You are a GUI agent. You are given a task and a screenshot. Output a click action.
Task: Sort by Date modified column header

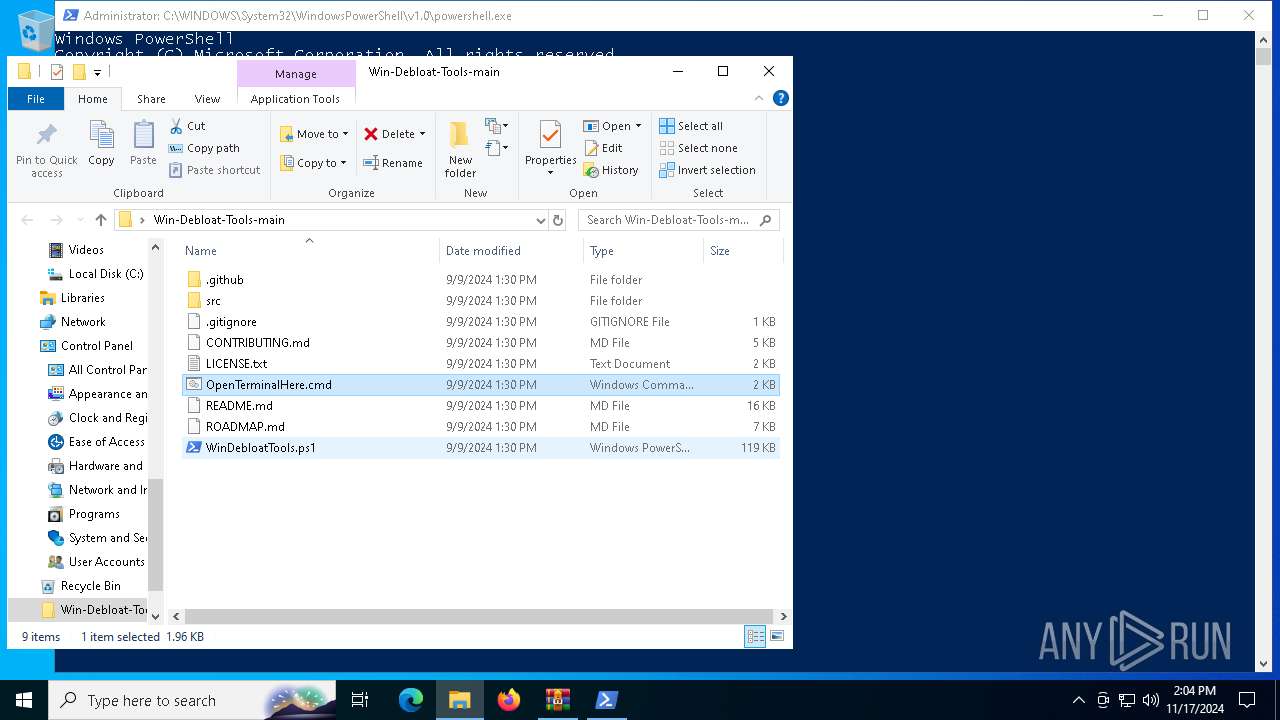[511, 251]
